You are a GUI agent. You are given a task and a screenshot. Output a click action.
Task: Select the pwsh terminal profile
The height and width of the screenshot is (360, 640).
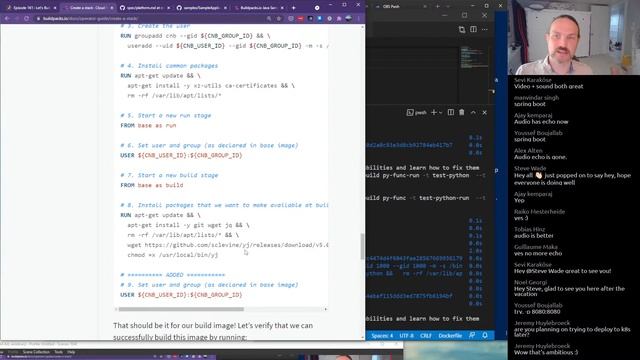417,112
